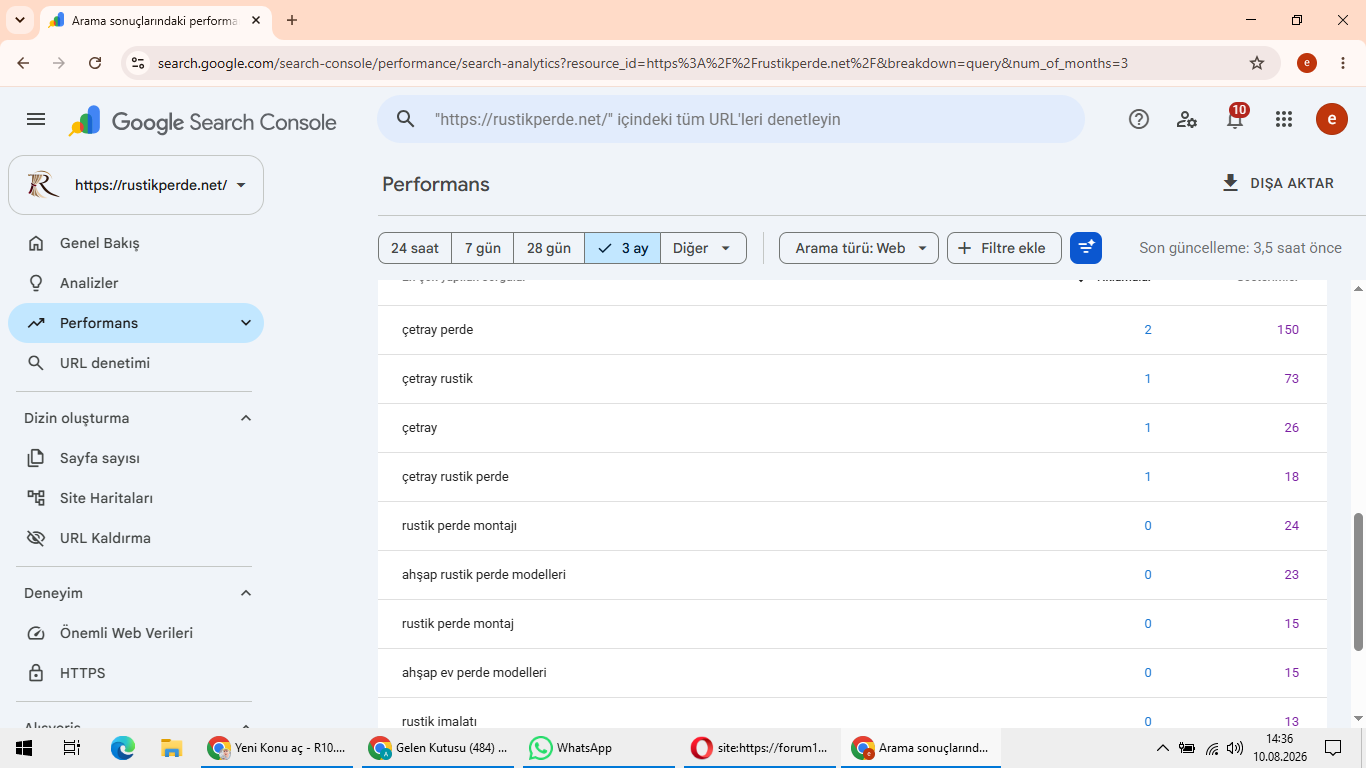Click the URL inspection search field

731,119
